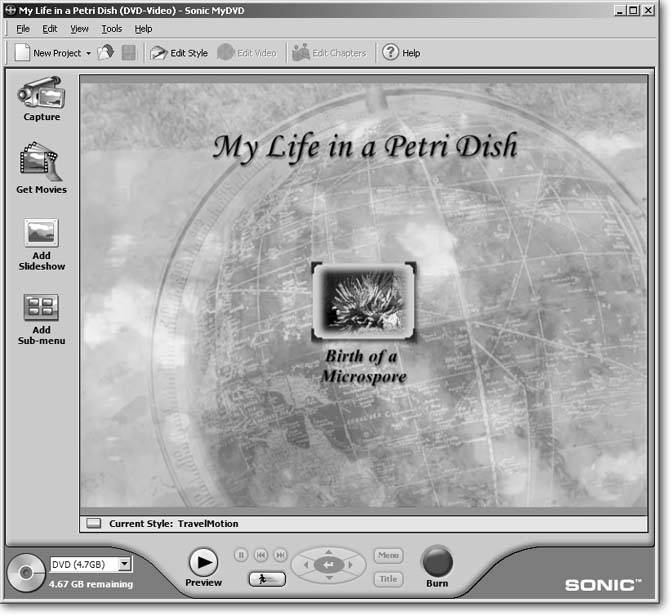Image resolution: width=672 pixels, height=616 pixels.
Task: Open the New Project dropdown arrow
Action: coord(88,53)
